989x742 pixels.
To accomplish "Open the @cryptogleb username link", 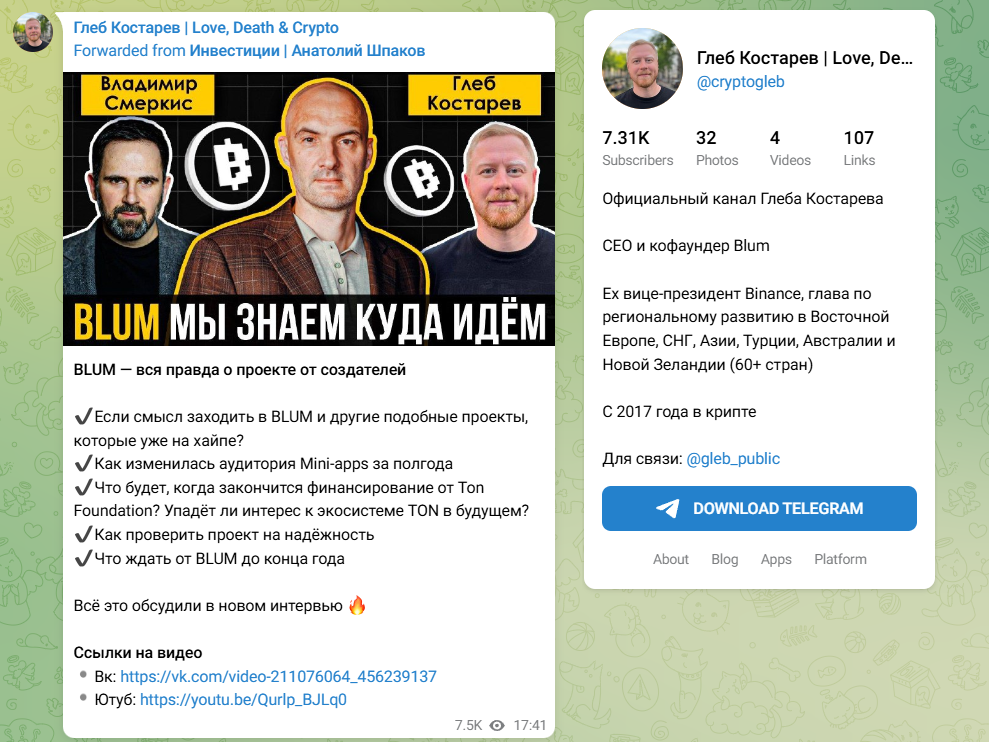I will click(x=740, y=82).
